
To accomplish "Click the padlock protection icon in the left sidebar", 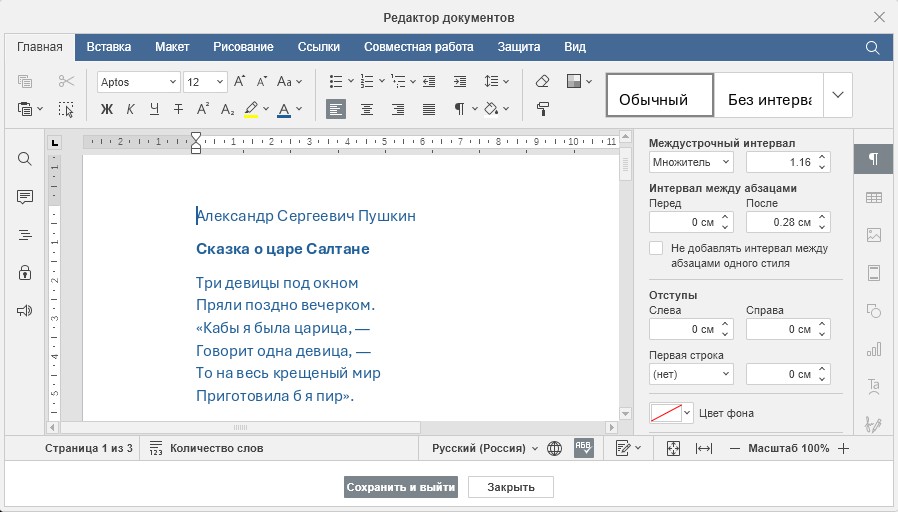I will tap(25, 273).
